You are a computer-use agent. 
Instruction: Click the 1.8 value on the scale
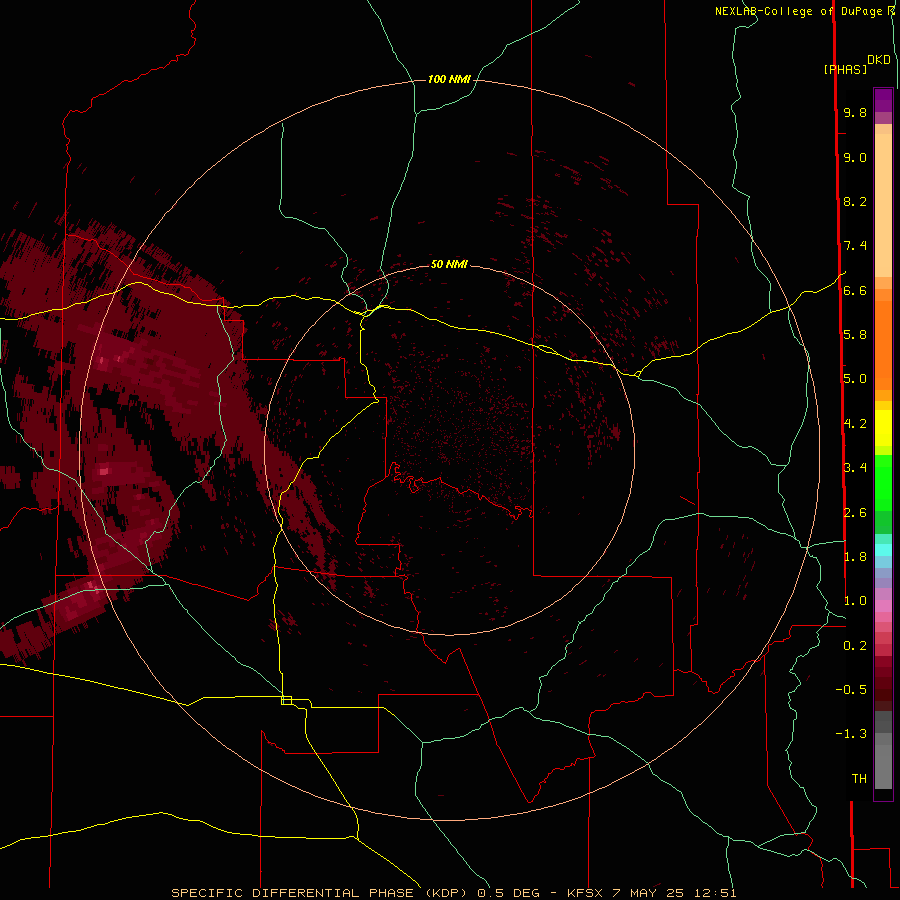point(855,556)
